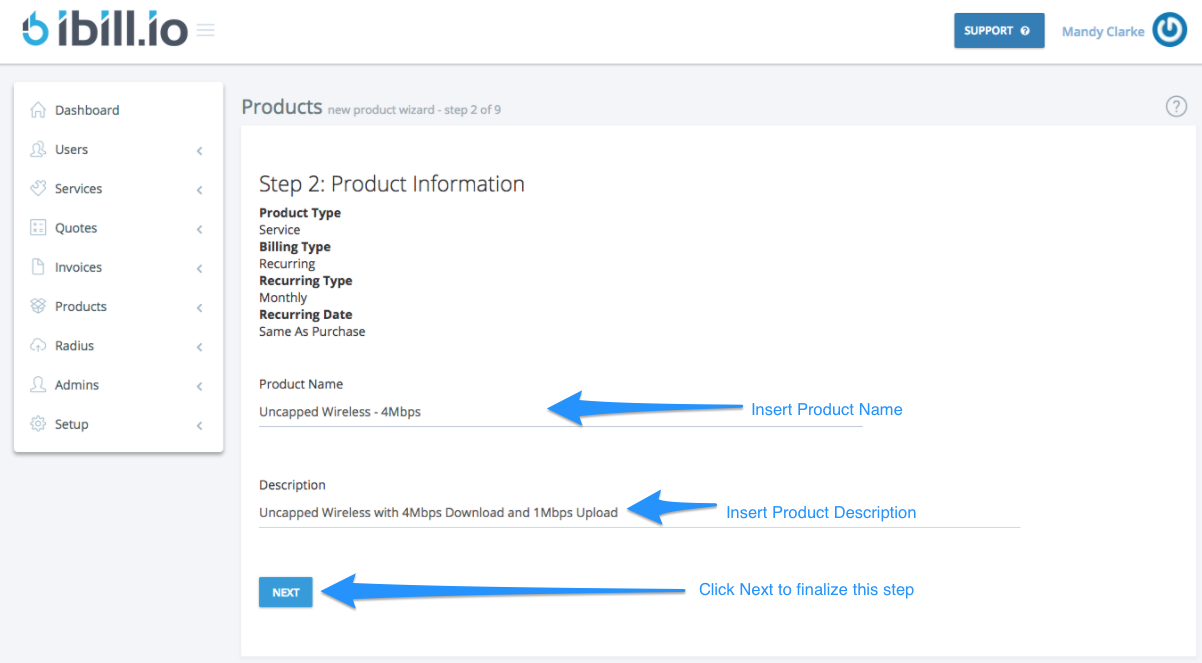
Task: Click the 'Recurring Type' label
Action: point(306,281)
